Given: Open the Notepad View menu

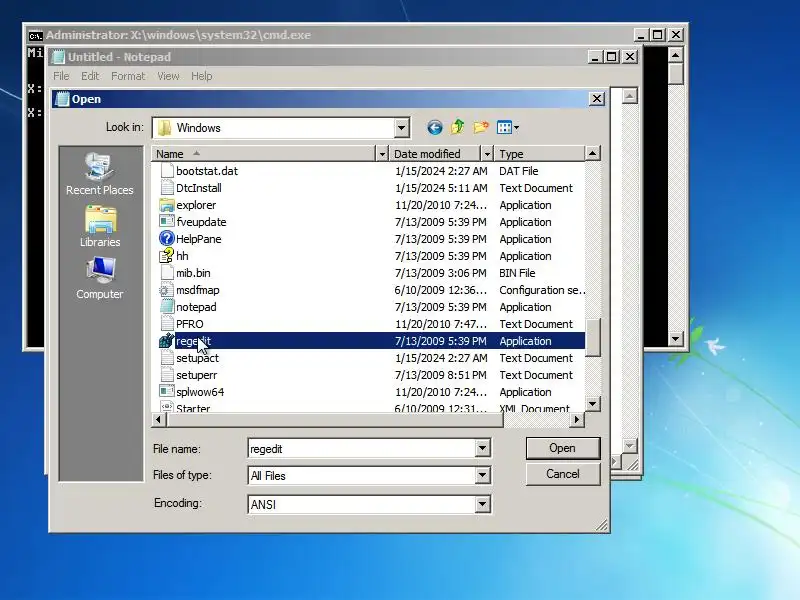Looking at the screenshot, I should pos(168,76).
